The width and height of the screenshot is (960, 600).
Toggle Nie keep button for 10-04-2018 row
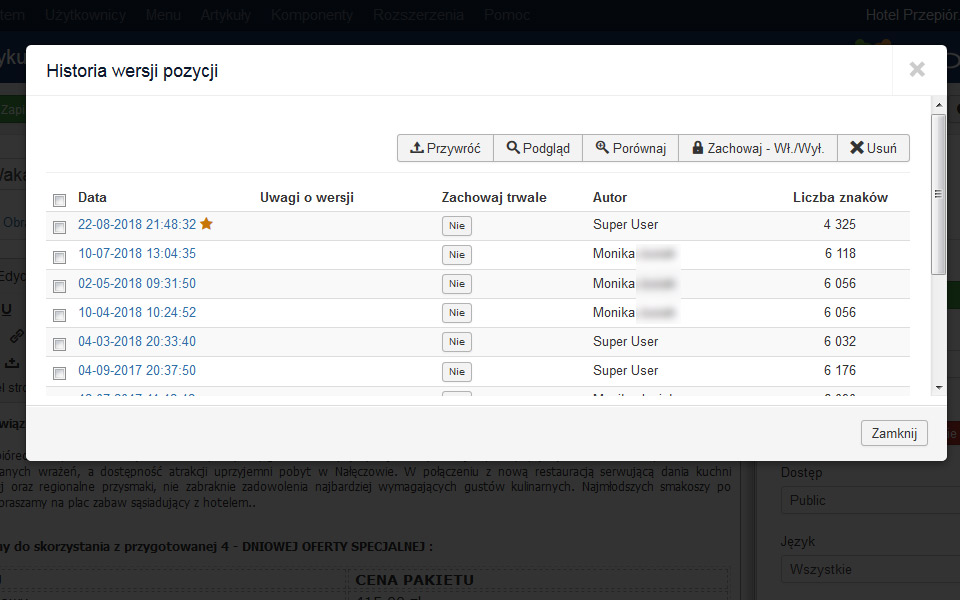pyautogui.click(x=457, y=313)
